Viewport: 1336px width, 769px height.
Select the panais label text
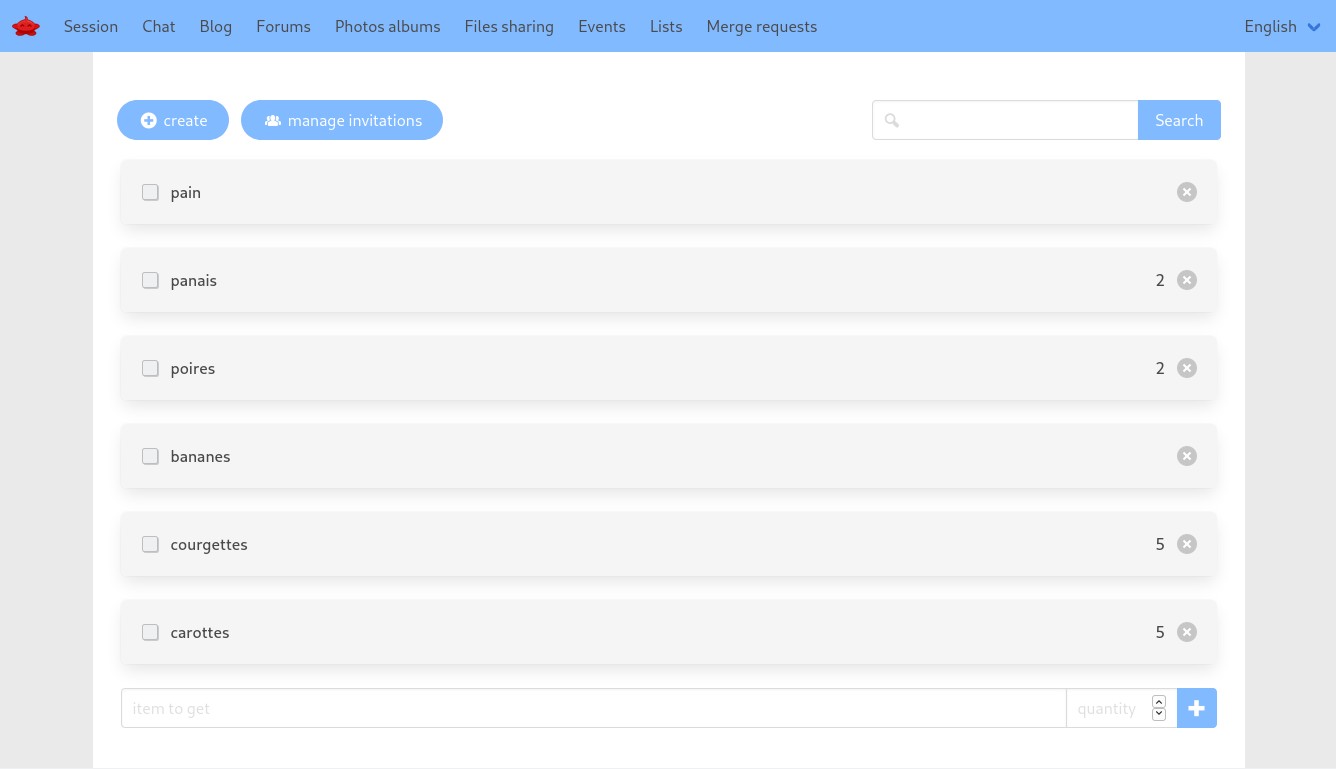[194, 281]
